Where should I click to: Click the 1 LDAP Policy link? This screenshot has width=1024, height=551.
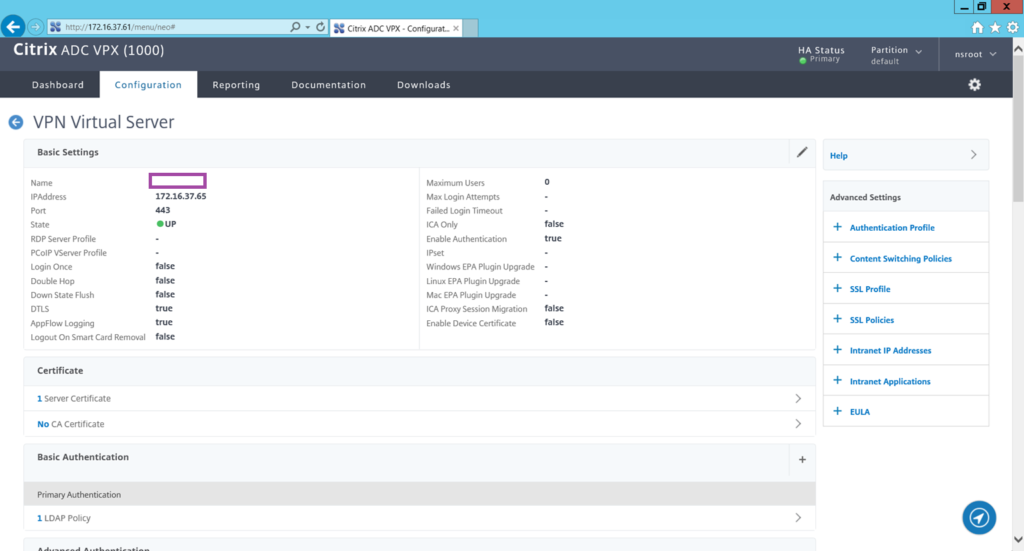point(63,518)
